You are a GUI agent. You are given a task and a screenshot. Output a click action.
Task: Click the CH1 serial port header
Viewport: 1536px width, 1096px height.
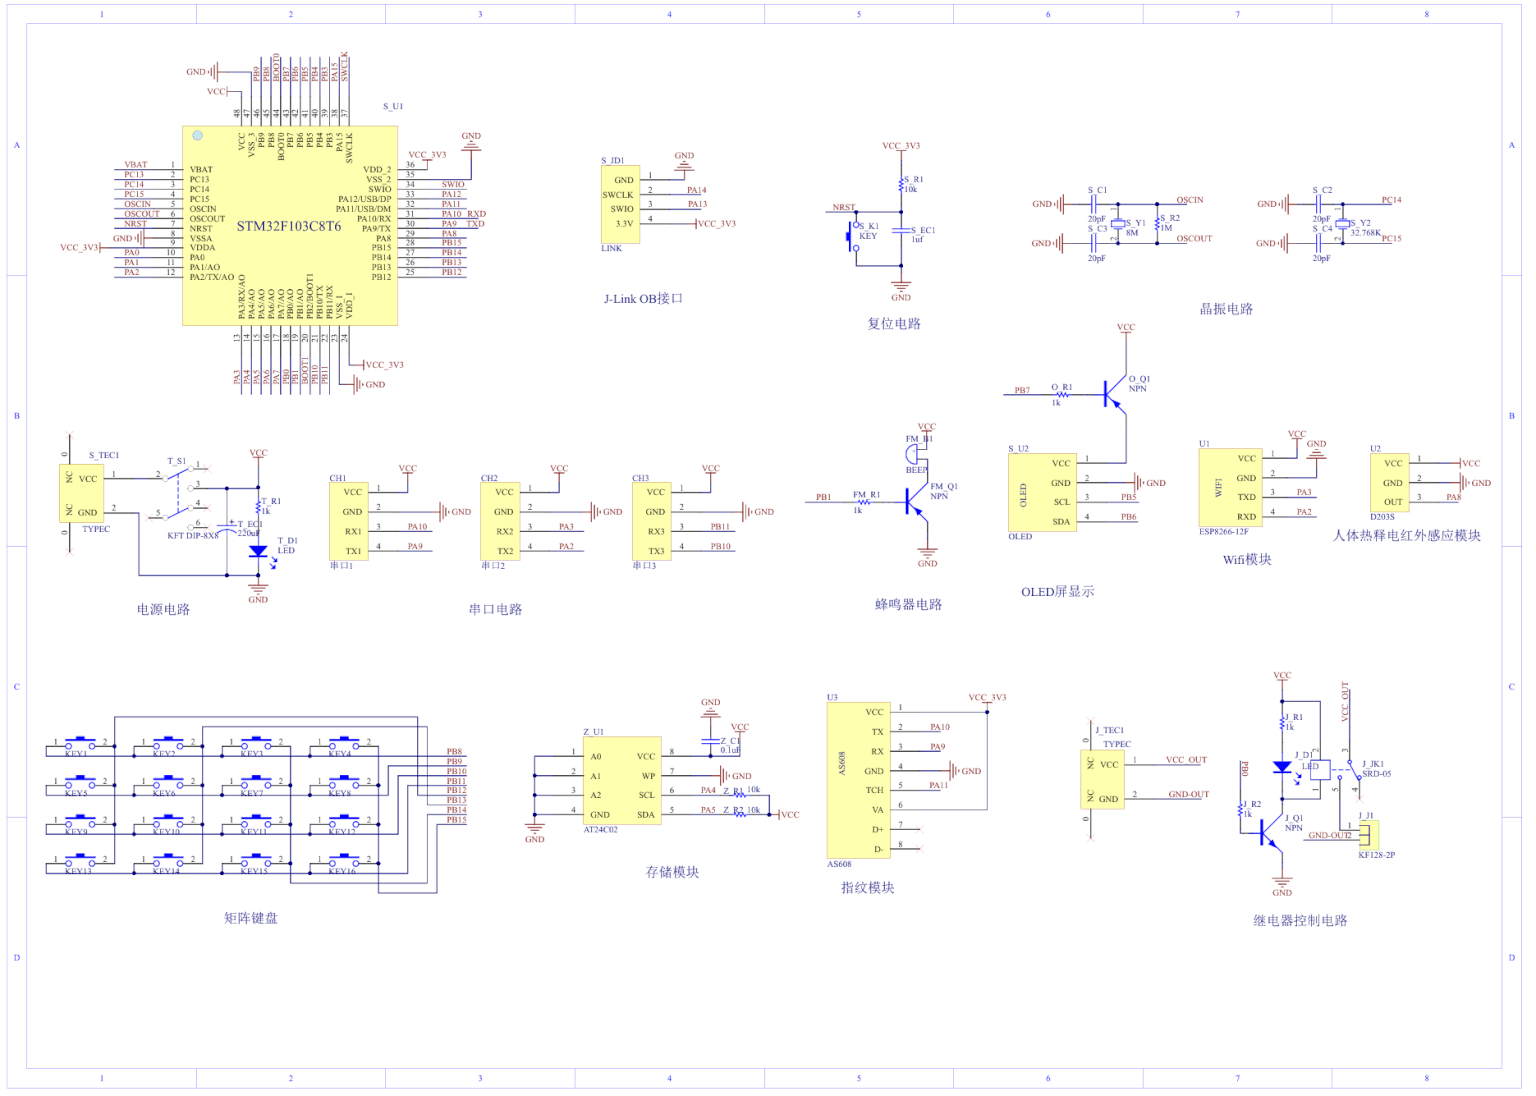[349, 521]
